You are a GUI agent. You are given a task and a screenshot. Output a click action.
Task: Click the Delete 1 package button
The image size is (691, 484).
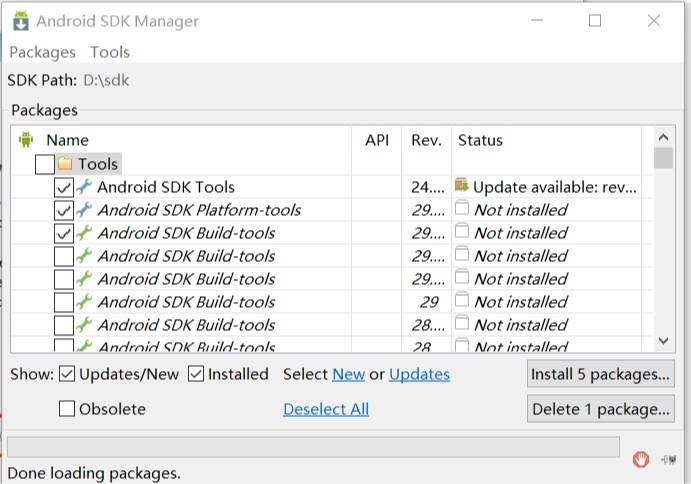coord(600,409)
